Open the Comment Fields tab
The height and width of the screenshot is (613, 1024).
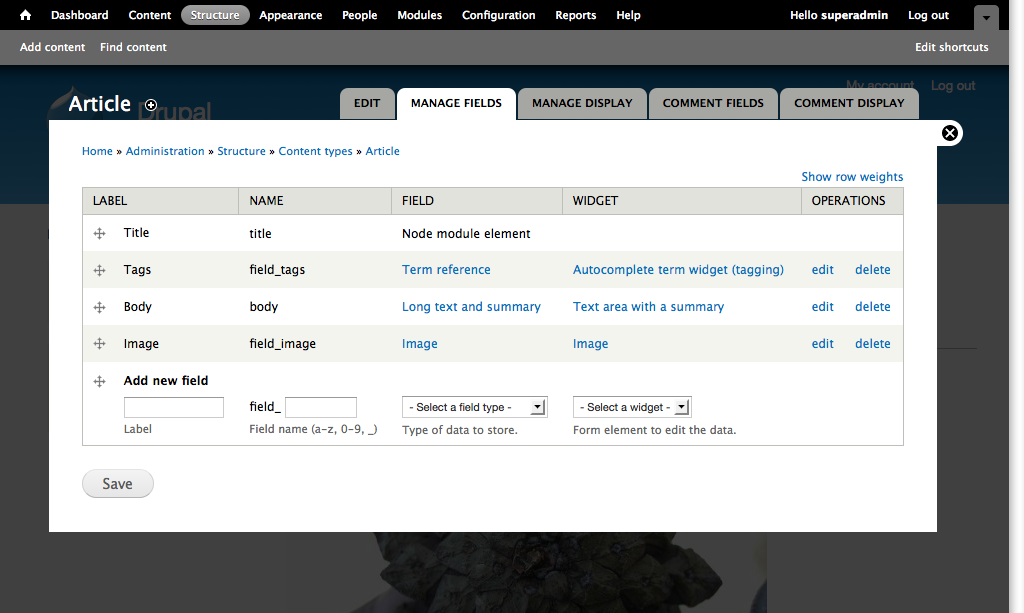[713, 103]
